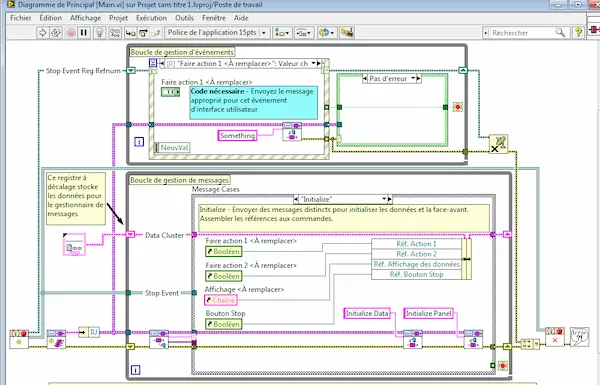Viewport: 600px width, 385px height.
Task: Go to previous event case arrow
Action: 162,64
